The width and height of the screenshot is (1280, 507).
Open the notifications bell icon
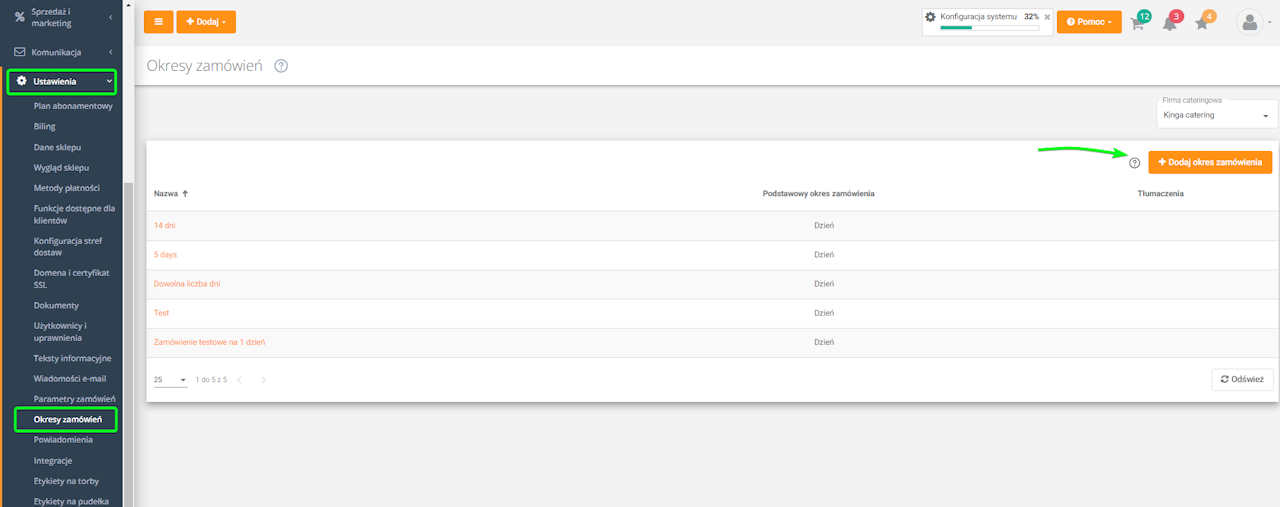pos(1170,23)
